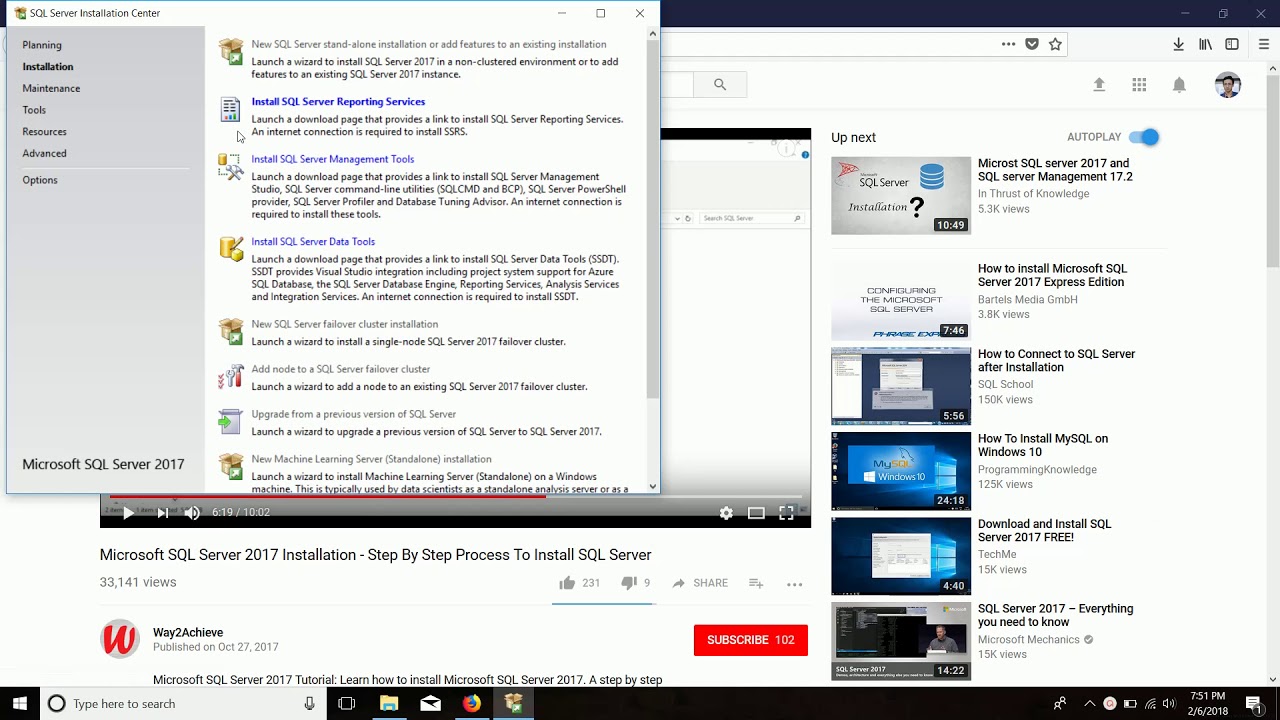This screenshot has width=1280, height=720.
Task: Click the Pocket save icon
Action: point(1032,44)
